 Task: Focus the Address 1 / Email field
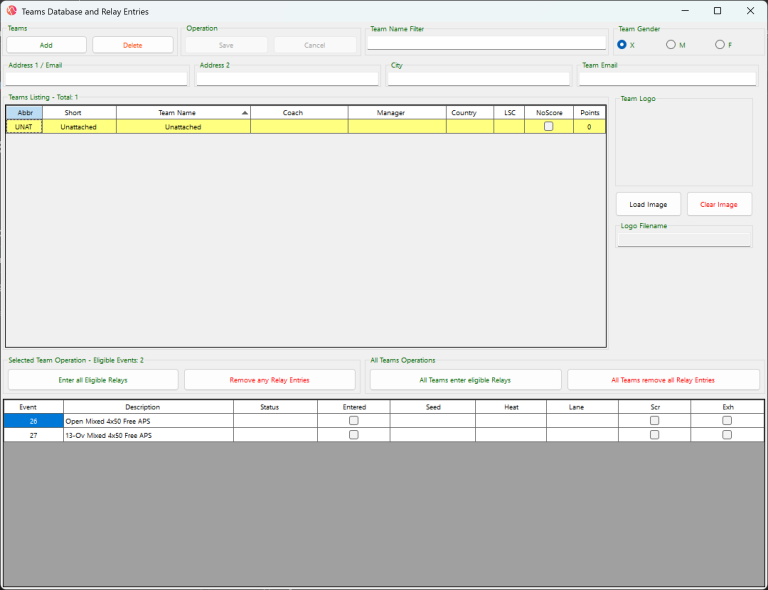pyautogui.click(x=96, y=79)
